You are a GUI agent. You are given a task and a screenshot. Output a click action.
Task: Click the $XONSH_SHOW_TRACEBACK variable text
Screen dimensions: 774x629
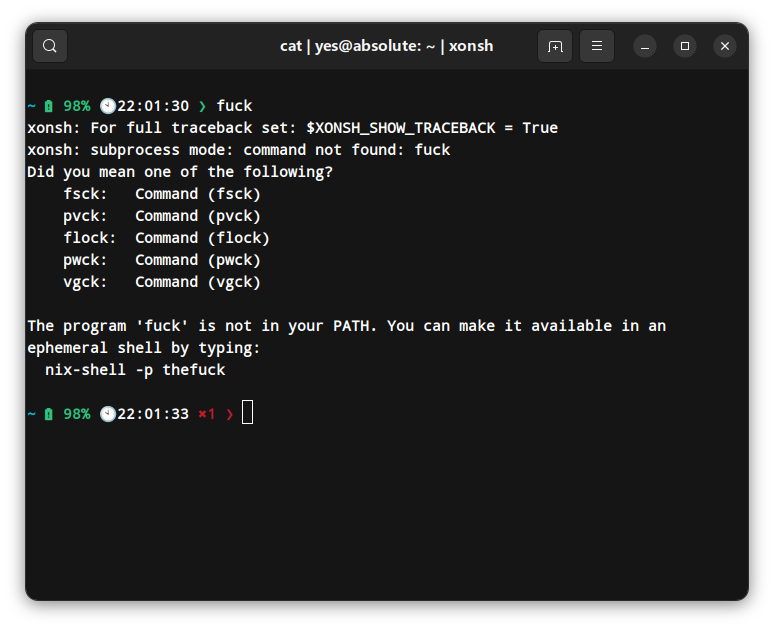(410, 128)
